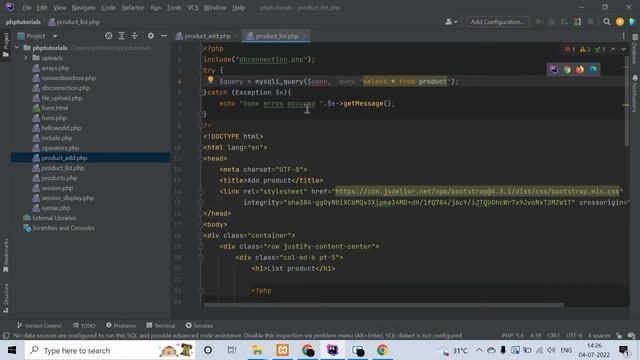Go to next highlighted error arrow
640x360 pixels.
(623, 49)
